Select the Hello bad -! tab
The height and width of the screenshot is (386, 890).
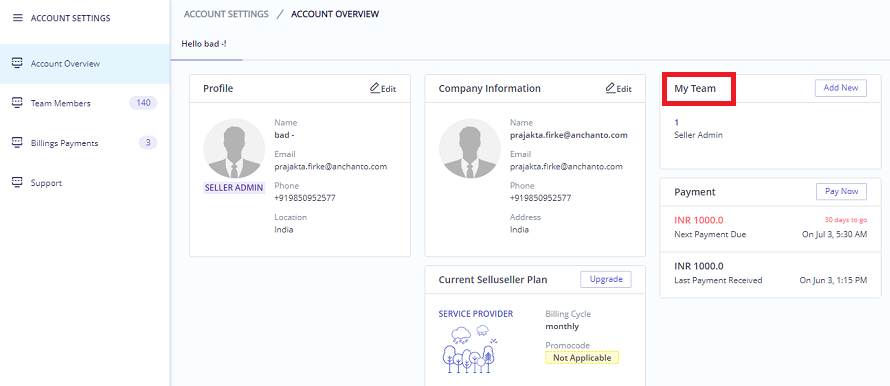(204, 44)
